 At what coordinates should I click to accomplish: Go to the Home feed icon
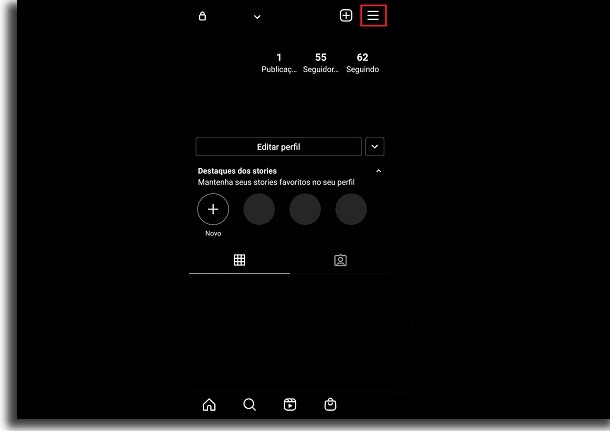(209, 405)
